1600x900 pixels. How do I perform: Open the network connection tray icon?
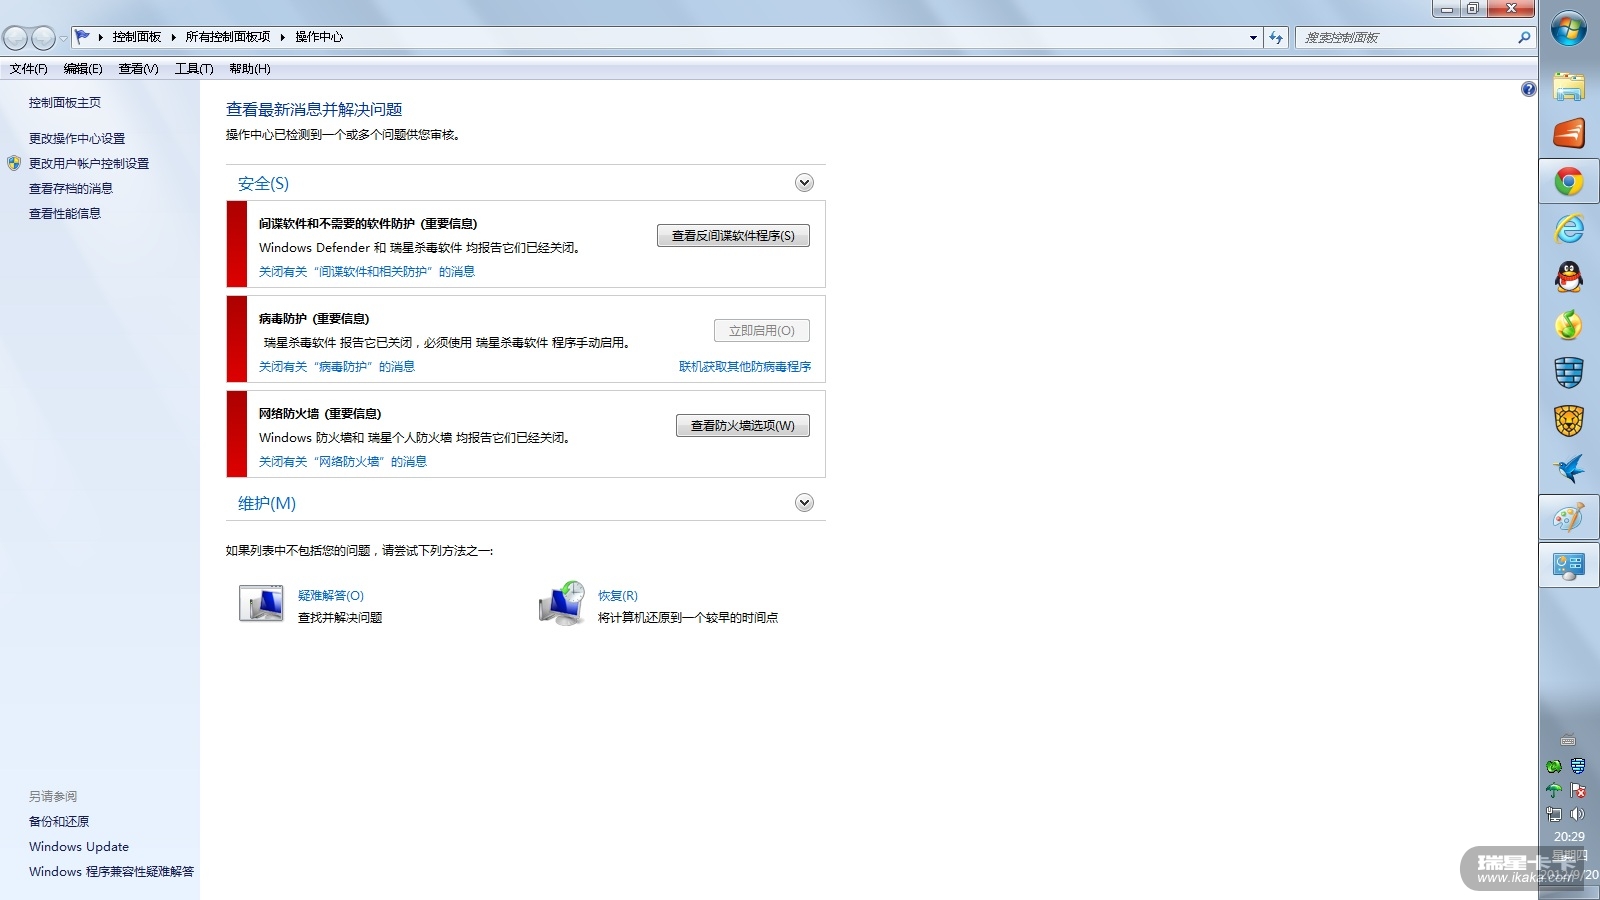click(x=1554, y=814)
